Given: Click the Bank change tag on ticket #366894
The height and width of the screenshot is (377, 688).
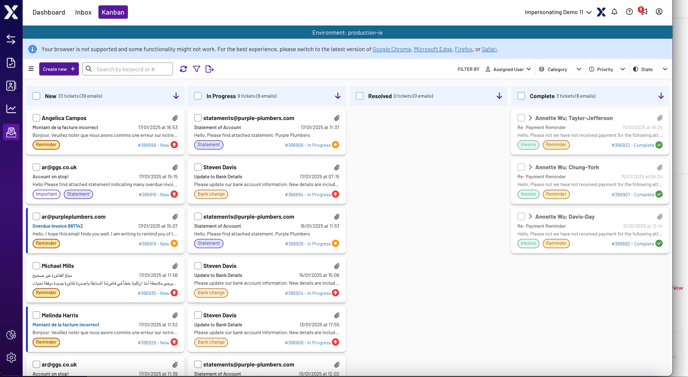Looking at the screenshot, I should click(x=211, y=194).
